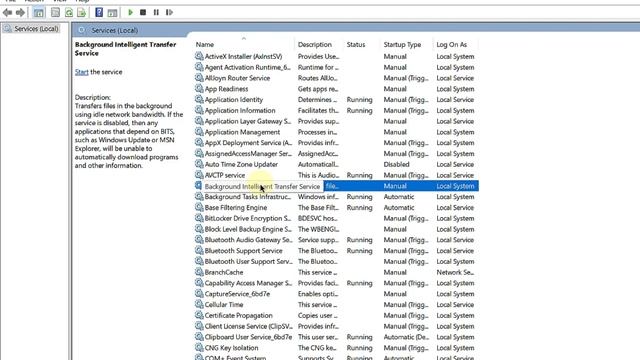Click gear icon of Cellular Time
Viewport: 640px width, 360px height.
[x=199, y=304]
